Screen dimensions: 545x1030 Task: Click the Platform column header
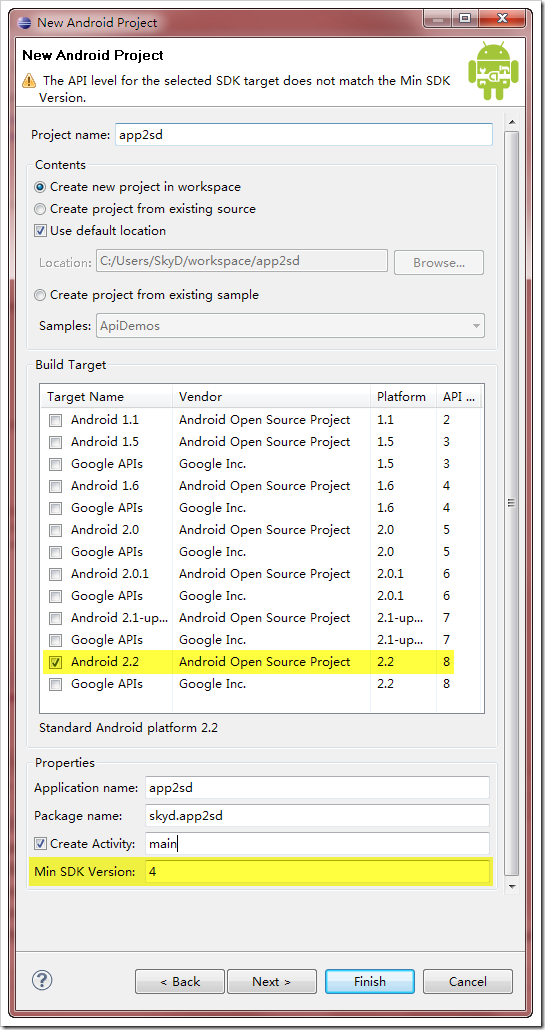(404, 397)
